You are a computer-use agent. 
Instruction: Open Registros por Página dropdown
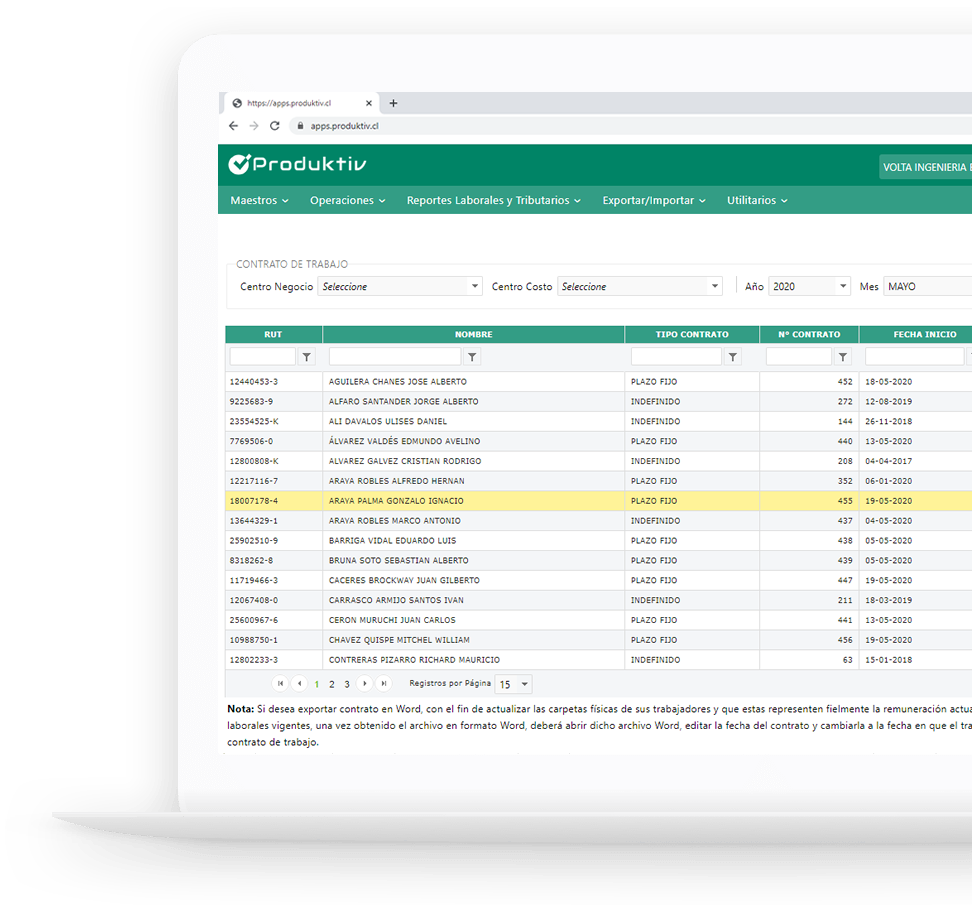point(513,684)
